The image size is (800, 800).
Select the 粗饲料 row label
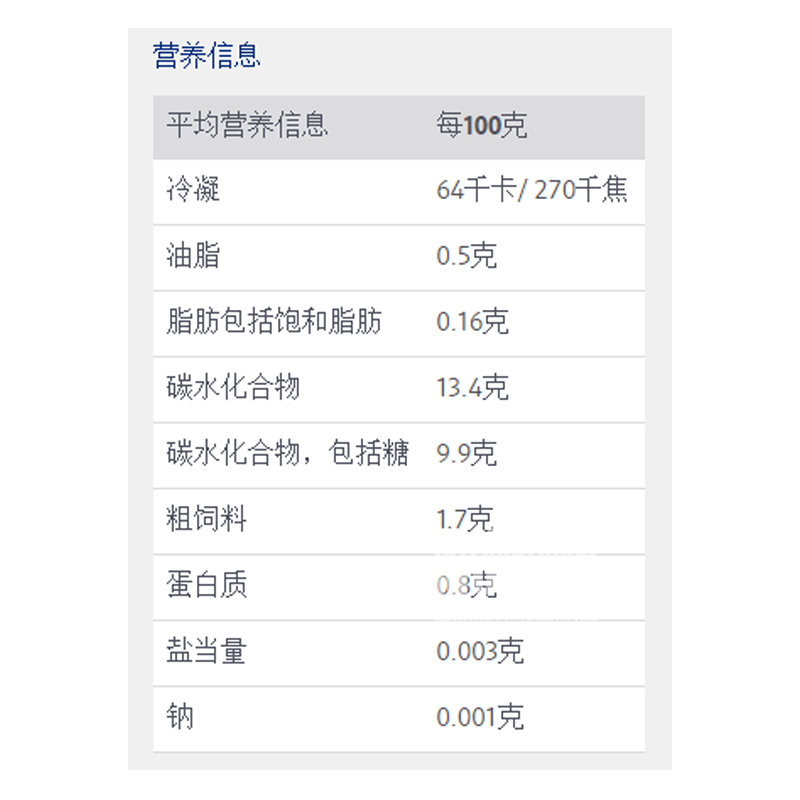click(206, 520)
